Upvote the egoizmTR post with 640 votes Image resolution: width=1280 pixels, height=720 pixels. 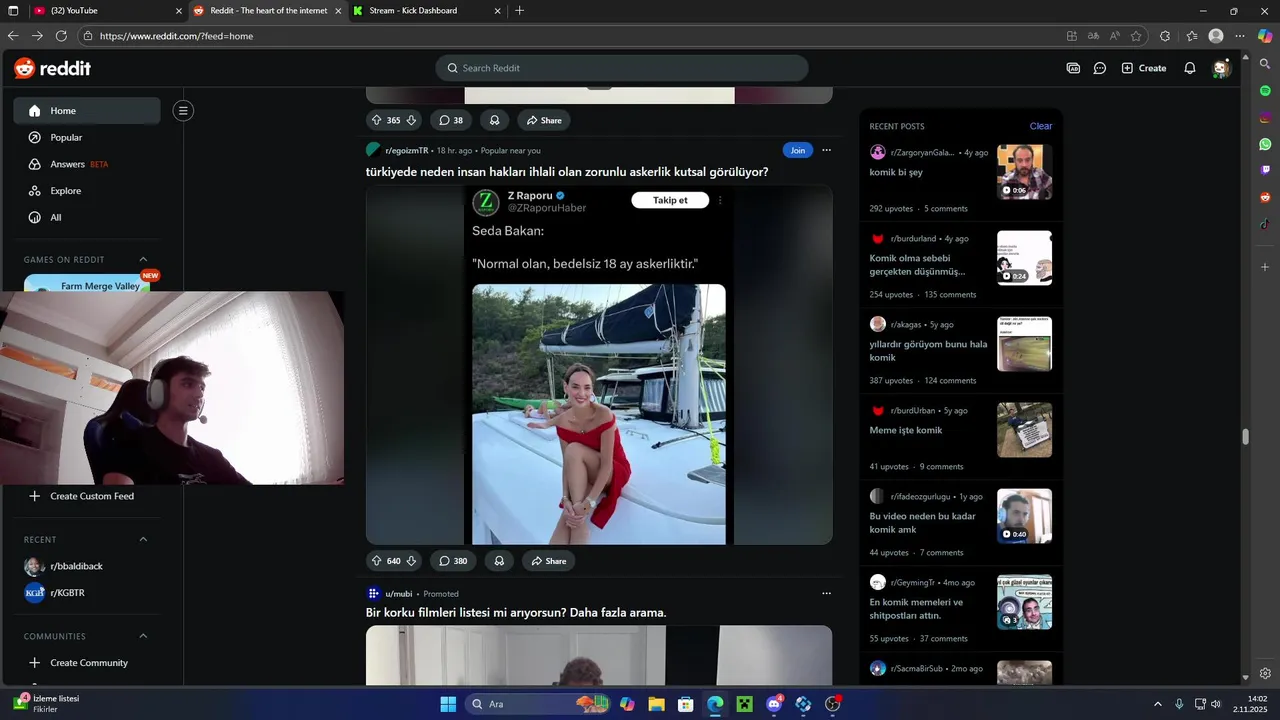click(x=377, y=561)
